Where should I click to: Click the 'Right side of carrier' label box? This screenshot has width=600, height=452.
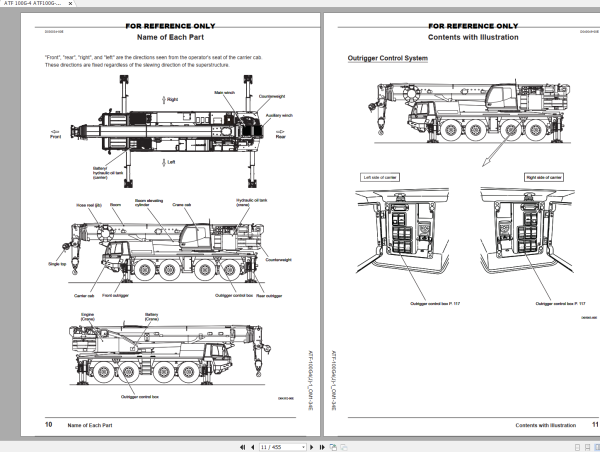pos(544,177)
